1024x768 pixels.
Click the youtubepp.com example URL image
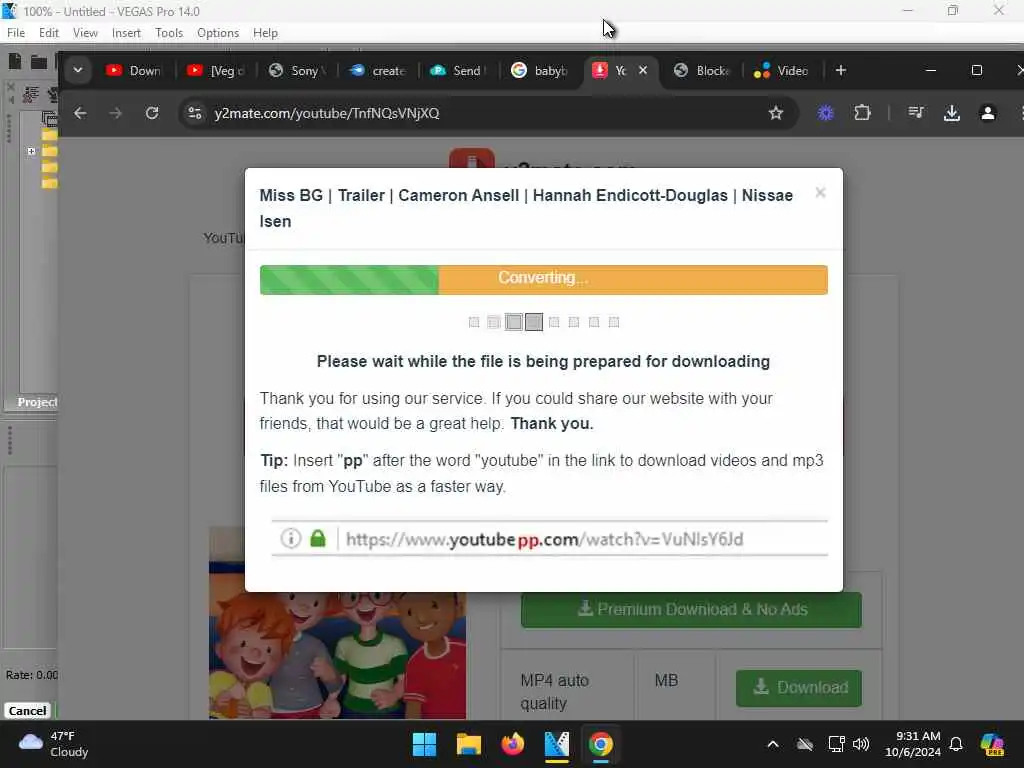[x=550, y=539]
